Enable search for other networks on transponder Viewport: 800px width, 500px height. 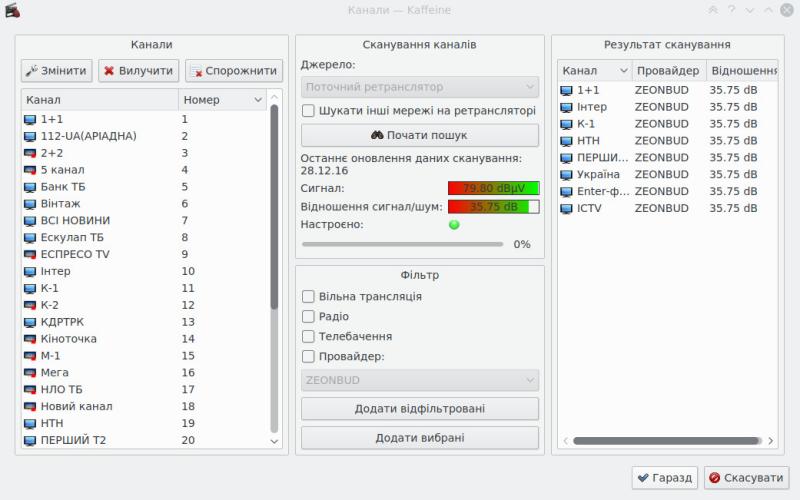click(309, 111)
